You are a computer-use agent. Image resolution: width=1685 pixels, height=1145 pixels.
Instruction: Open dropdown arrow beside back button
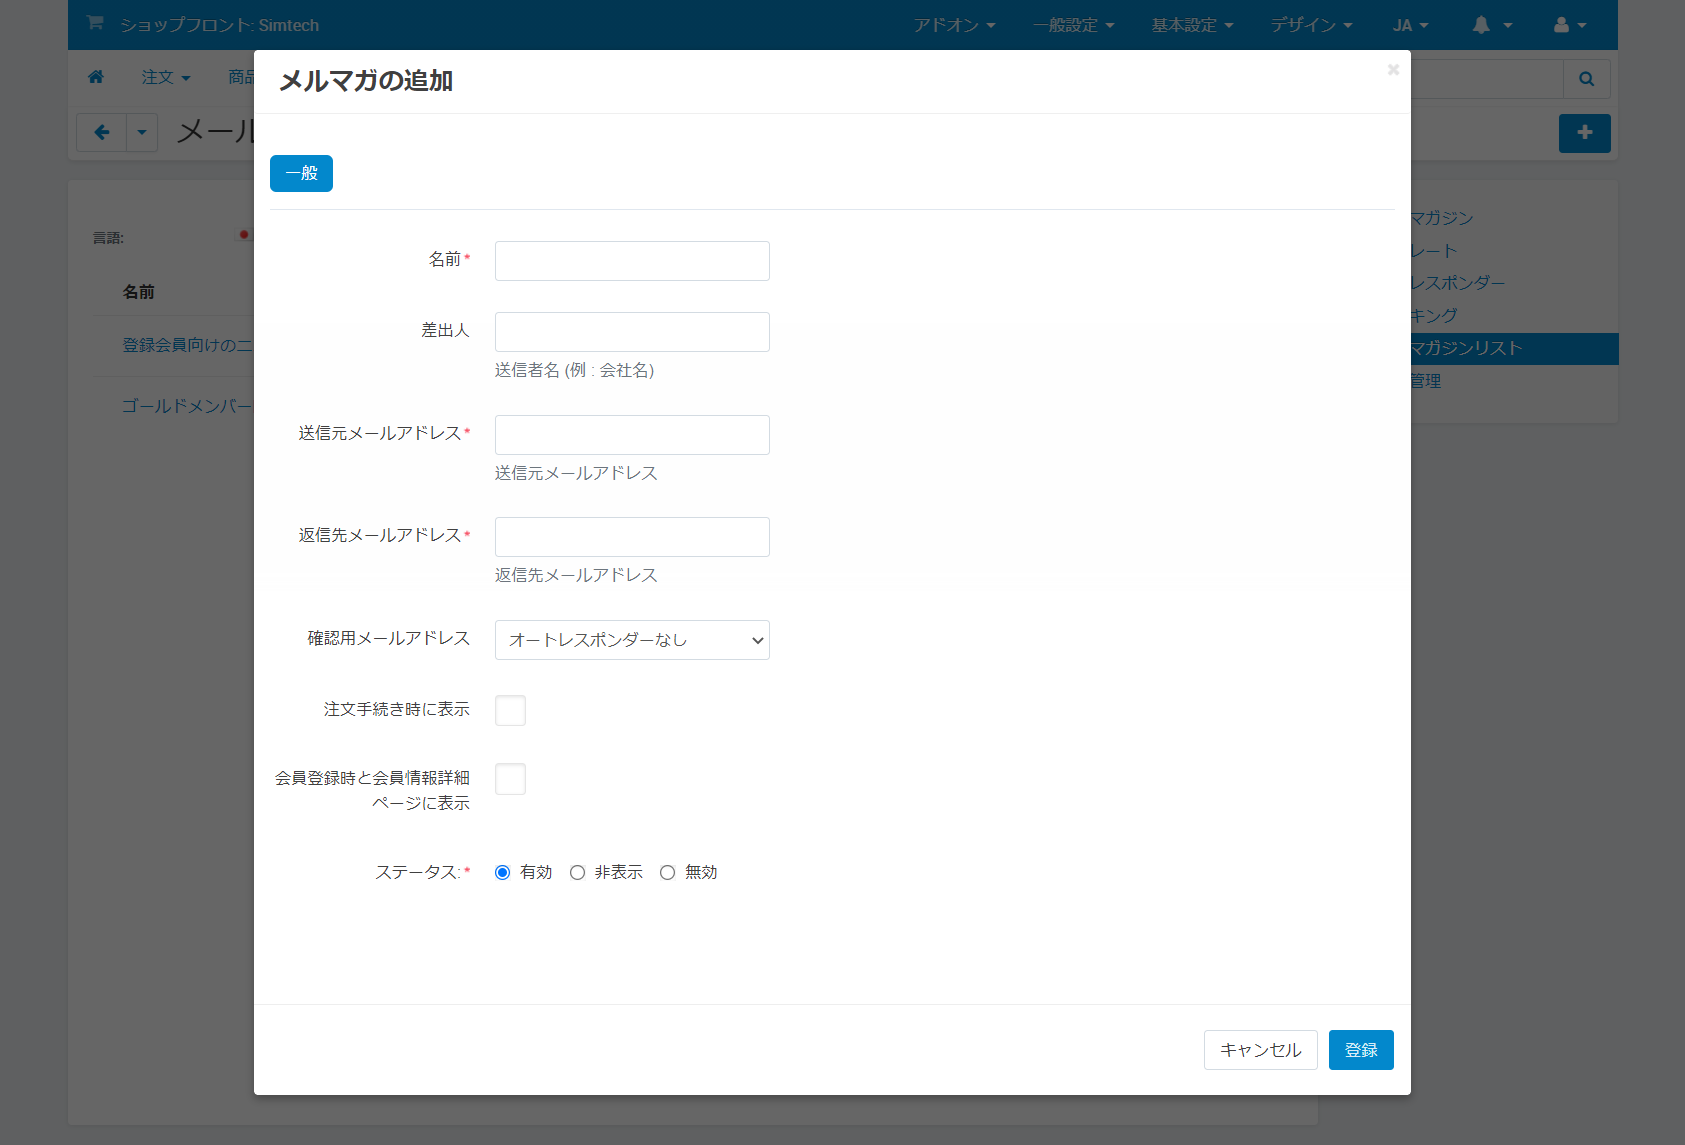142,132
